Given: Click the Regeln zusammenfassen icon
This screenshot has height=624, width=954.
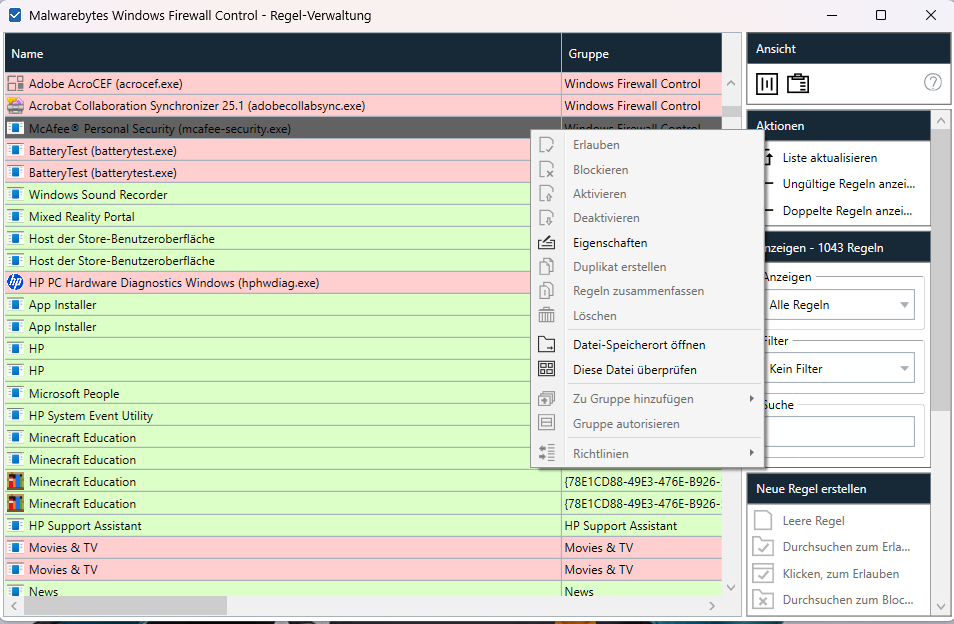Looking at the screenshot, I should (x=546, y=291).
